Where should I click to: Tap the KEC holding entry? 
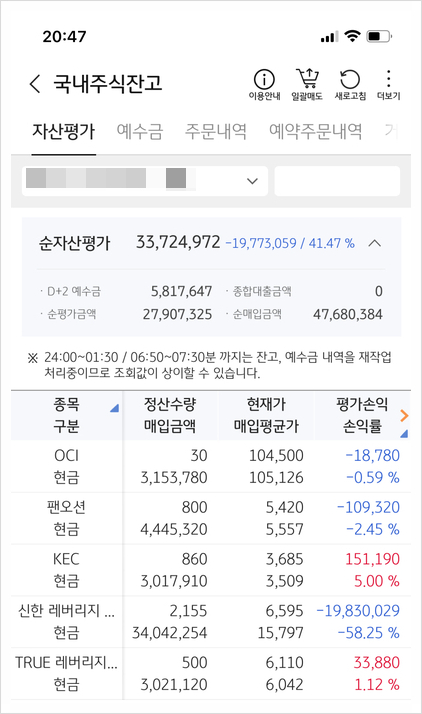click(211, 570)
